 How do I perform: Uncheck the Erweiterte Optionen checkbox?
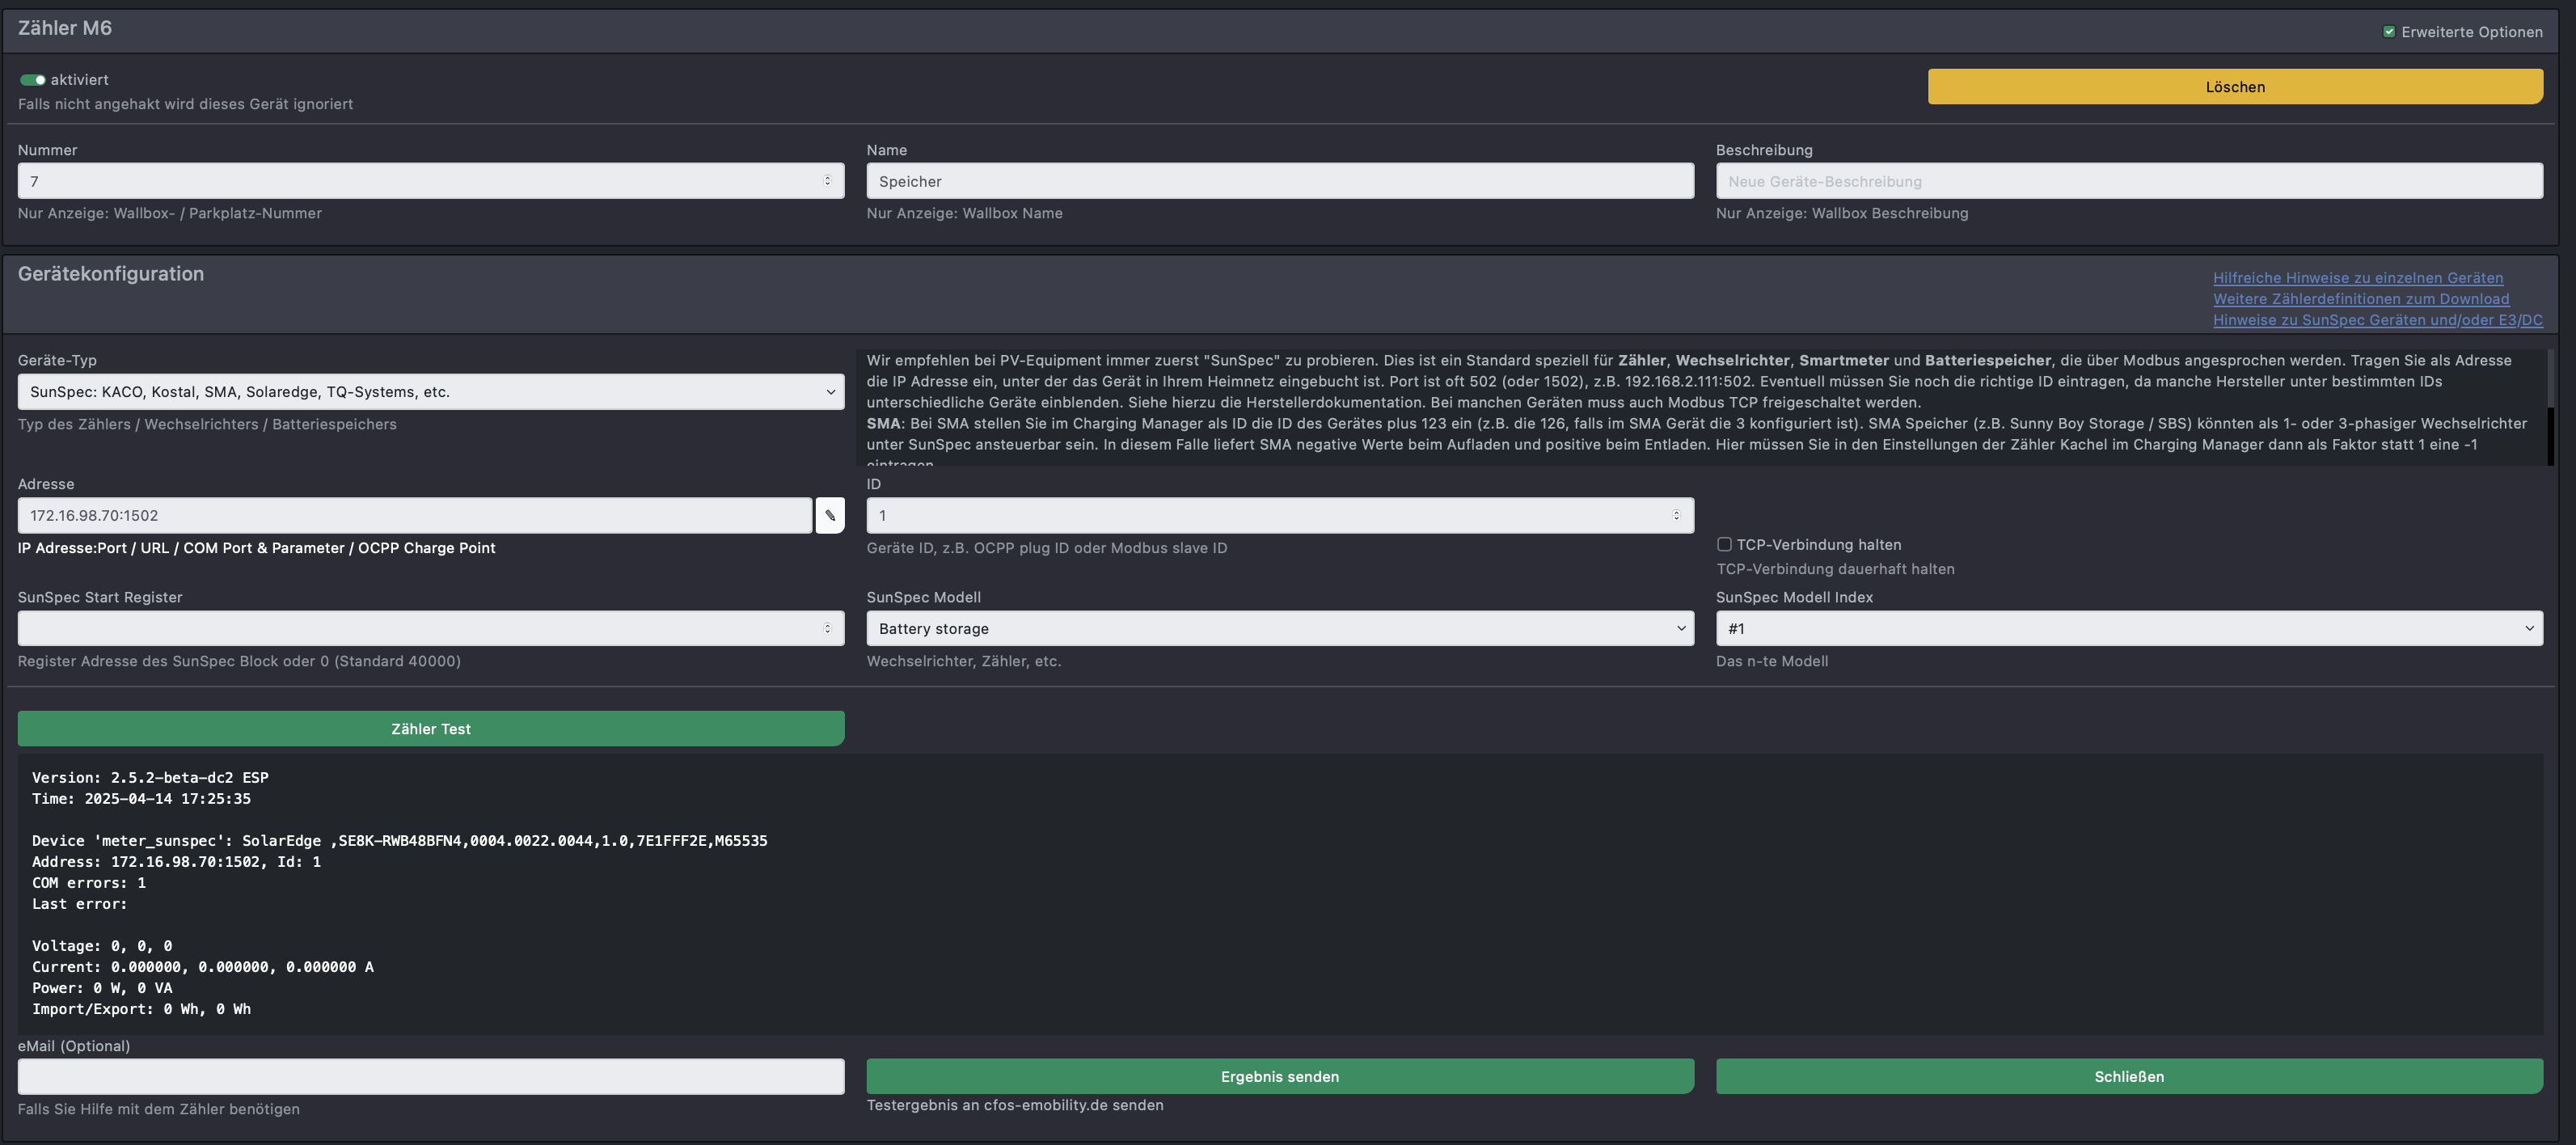2389,32
